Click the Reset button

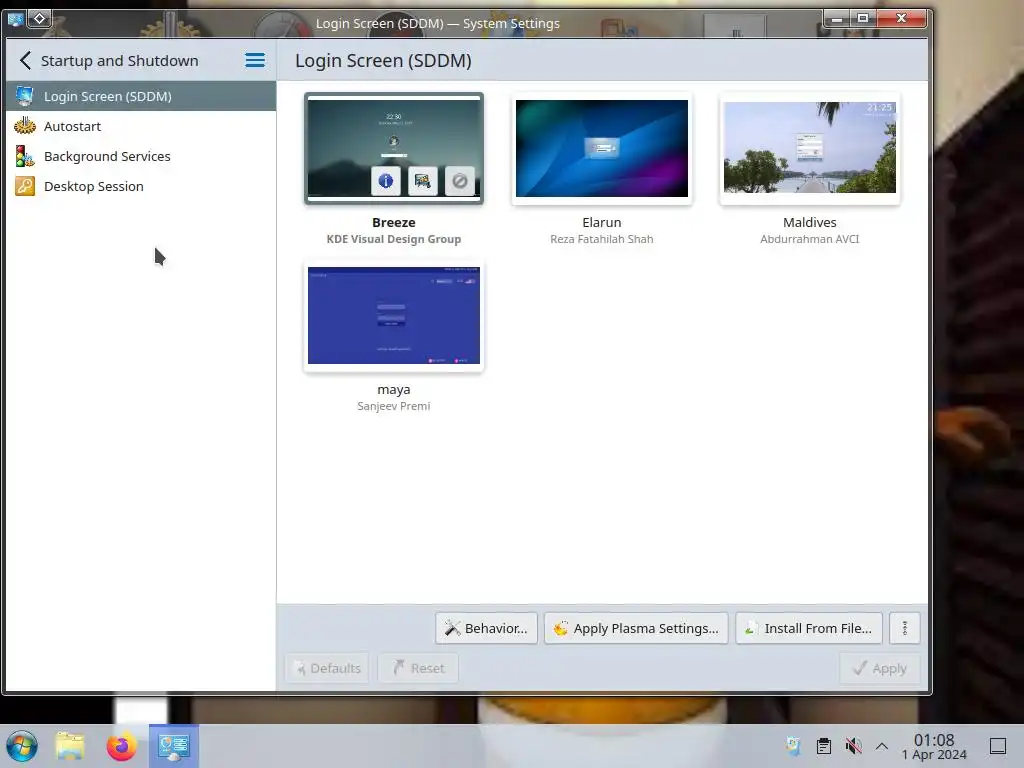click(418, 668)
